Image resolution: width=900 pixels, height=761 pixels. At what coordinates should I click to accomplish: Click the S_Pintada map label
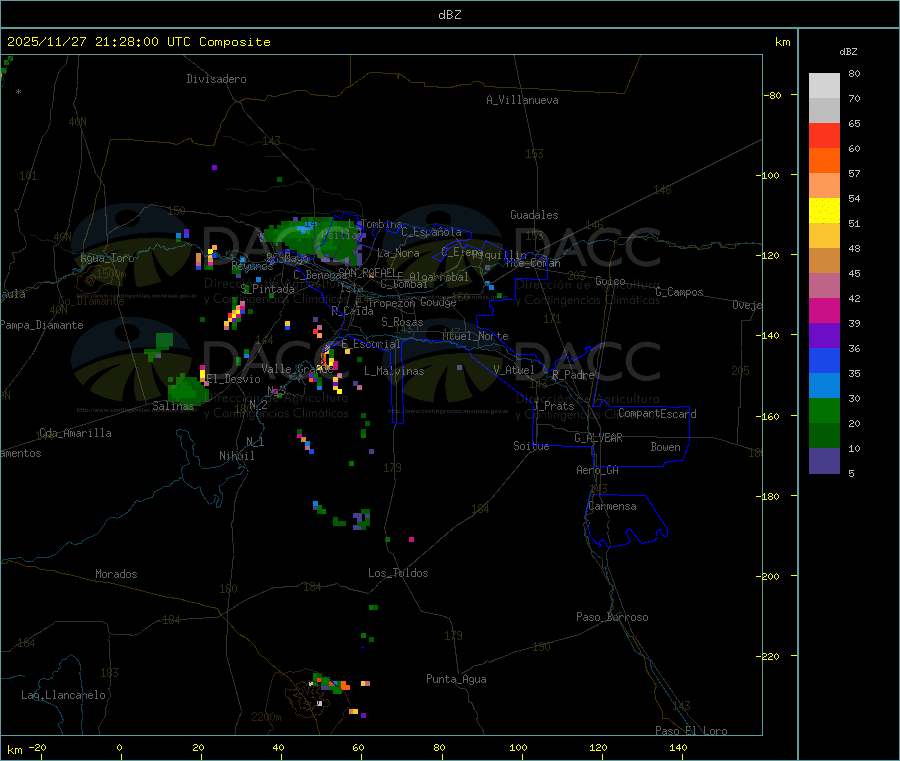(x=267, y=289)
